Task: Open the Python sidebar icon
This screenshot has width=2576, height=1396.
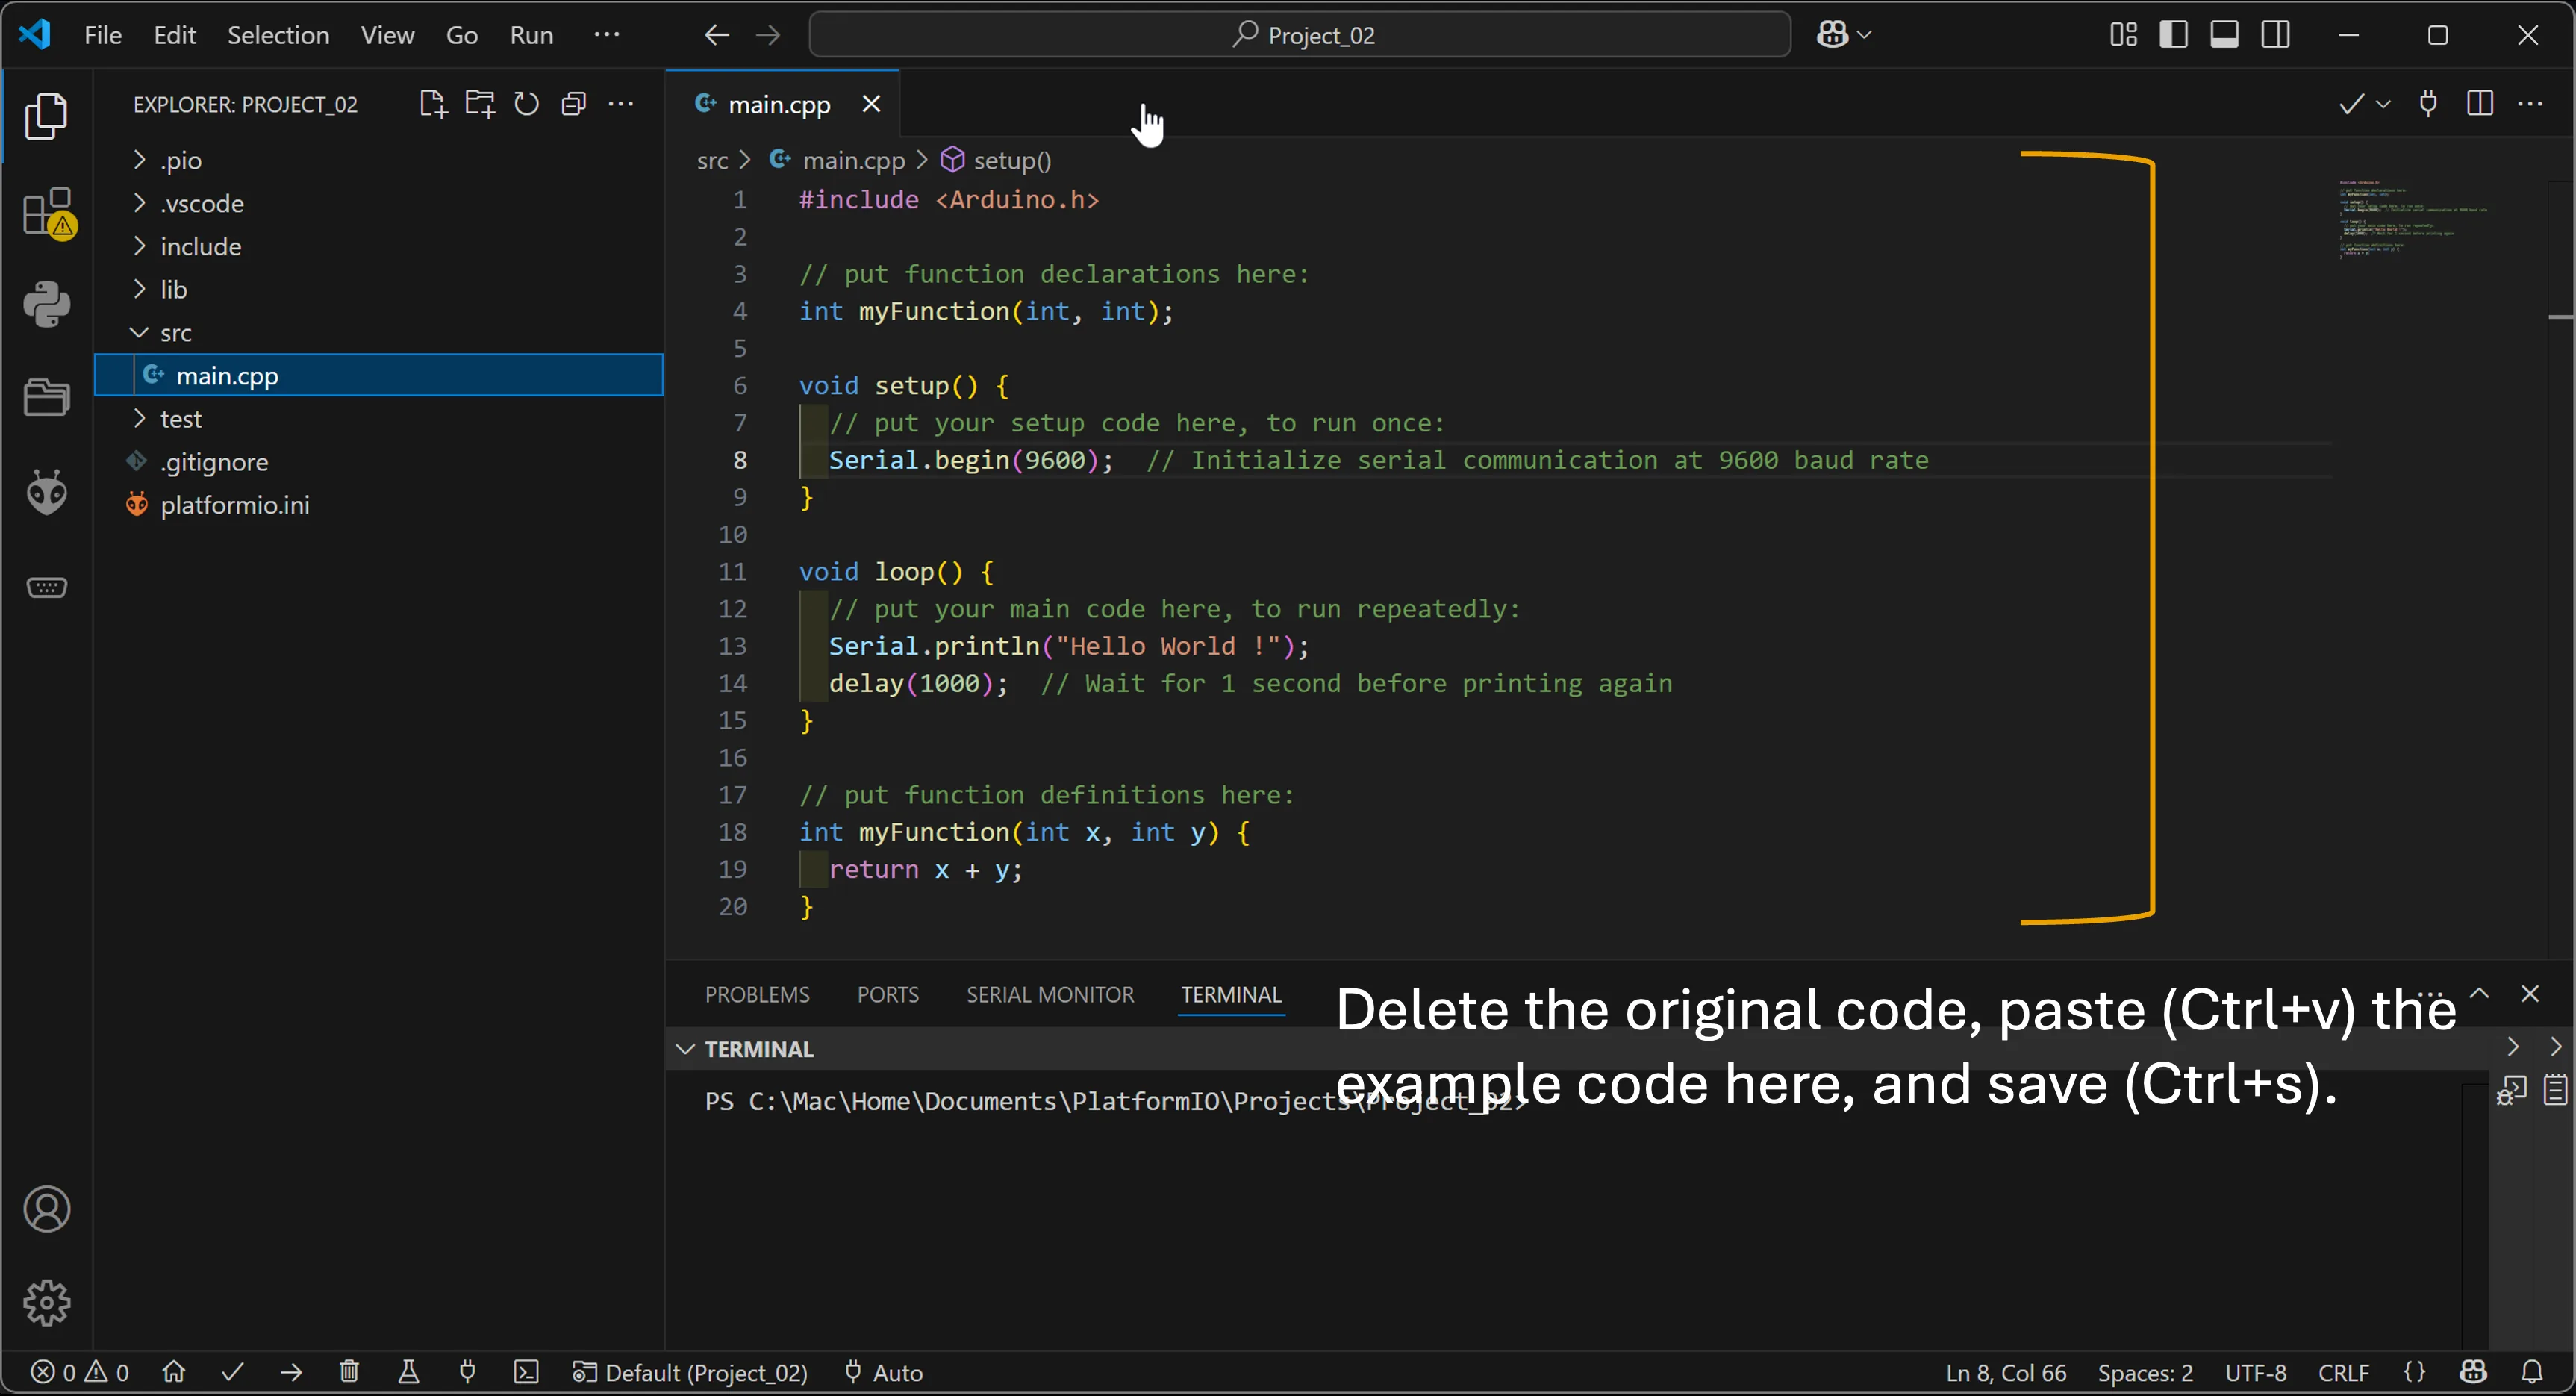Action: pos(47,304)
